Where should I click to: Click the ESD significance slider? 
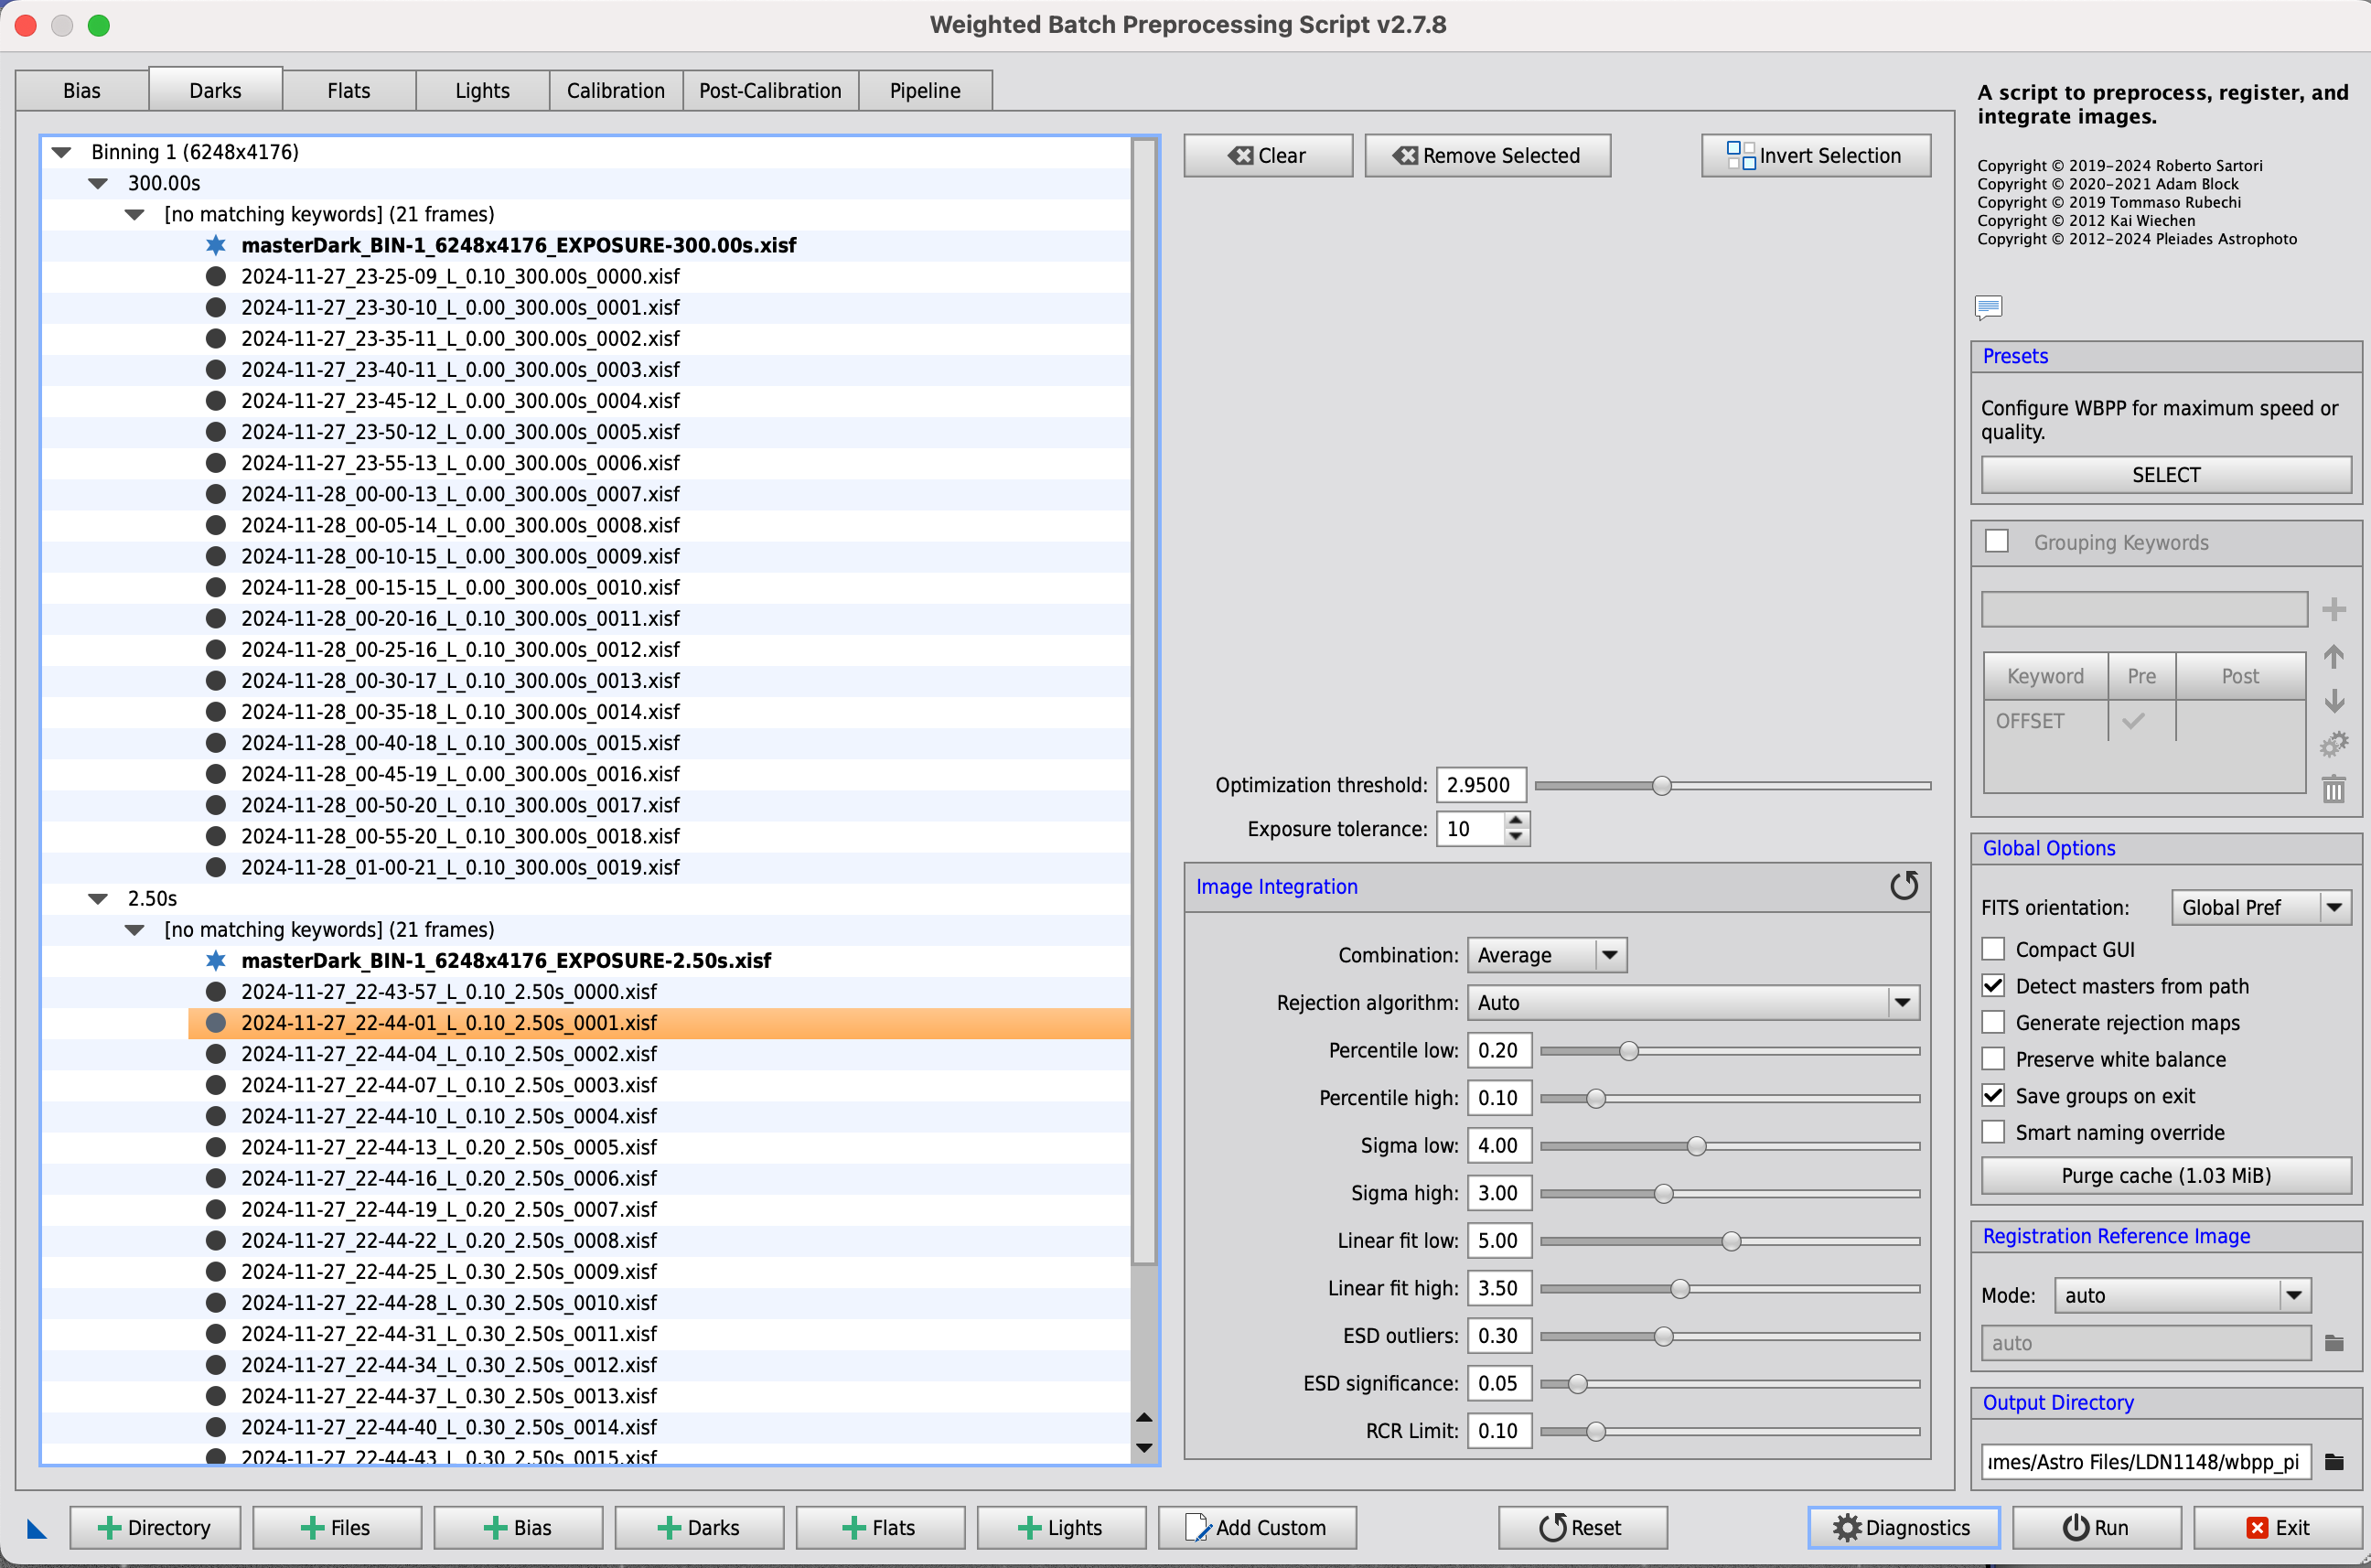pyautogui.click(x=1730, y=1383)
